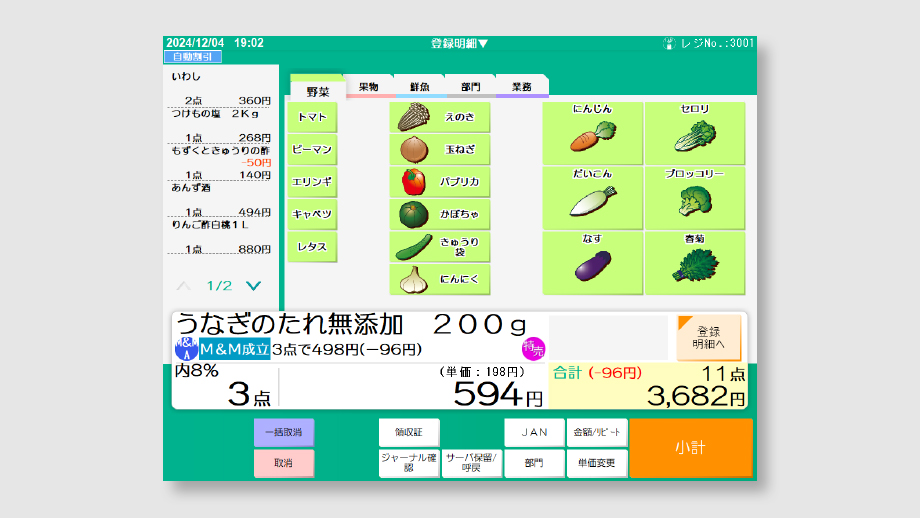Switch to the 果物 tab
This screenshot has height=518, width=920.
[368, 87]
